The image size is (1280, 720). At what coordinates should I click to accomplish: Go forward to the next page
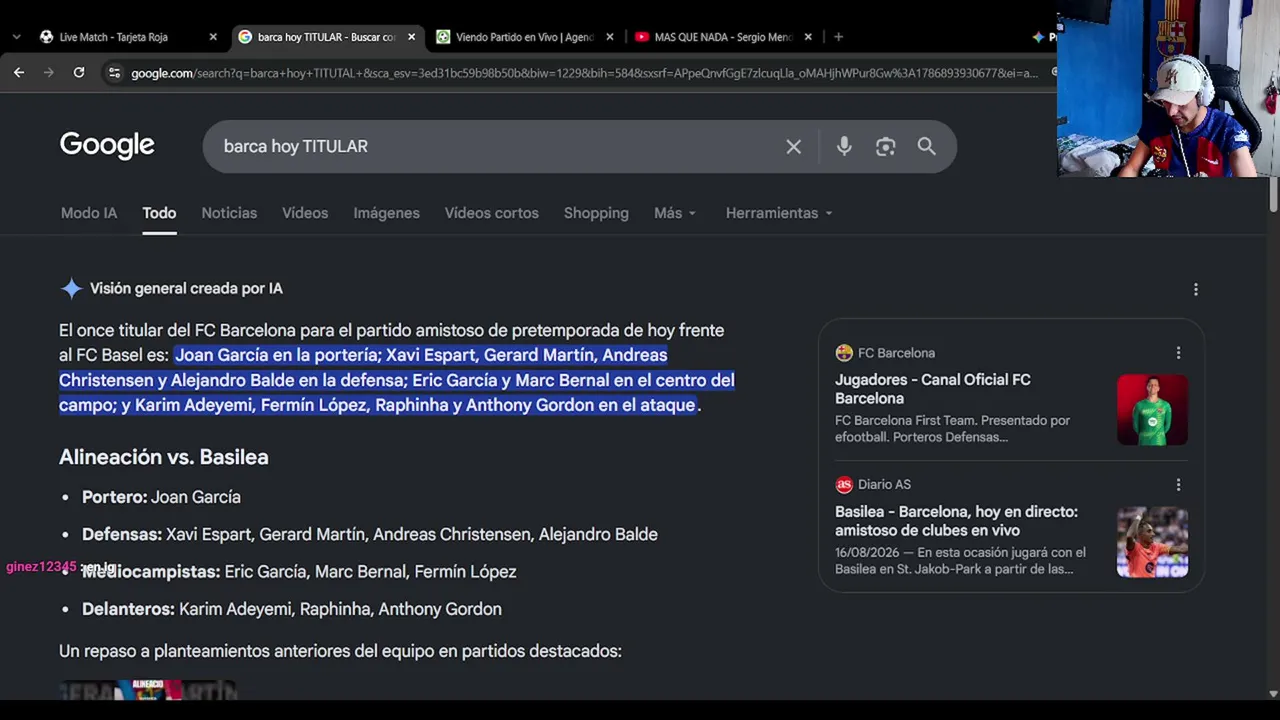point(49,72)
